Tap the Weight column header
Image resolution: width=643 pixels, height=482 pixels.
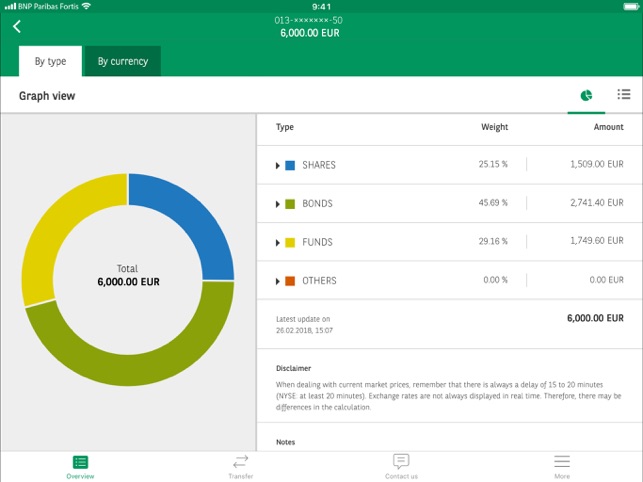tap(494, 127)
